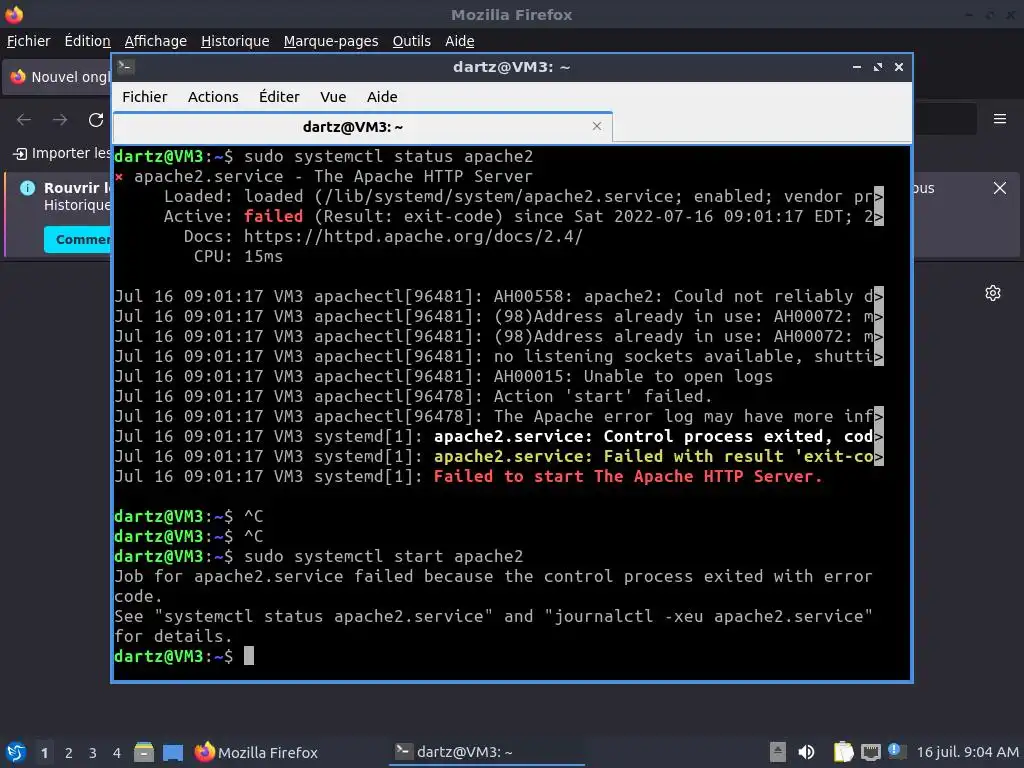The image size is (1024, 768).
Task: Click the red 'failed' status word
Action: [274, 216]
